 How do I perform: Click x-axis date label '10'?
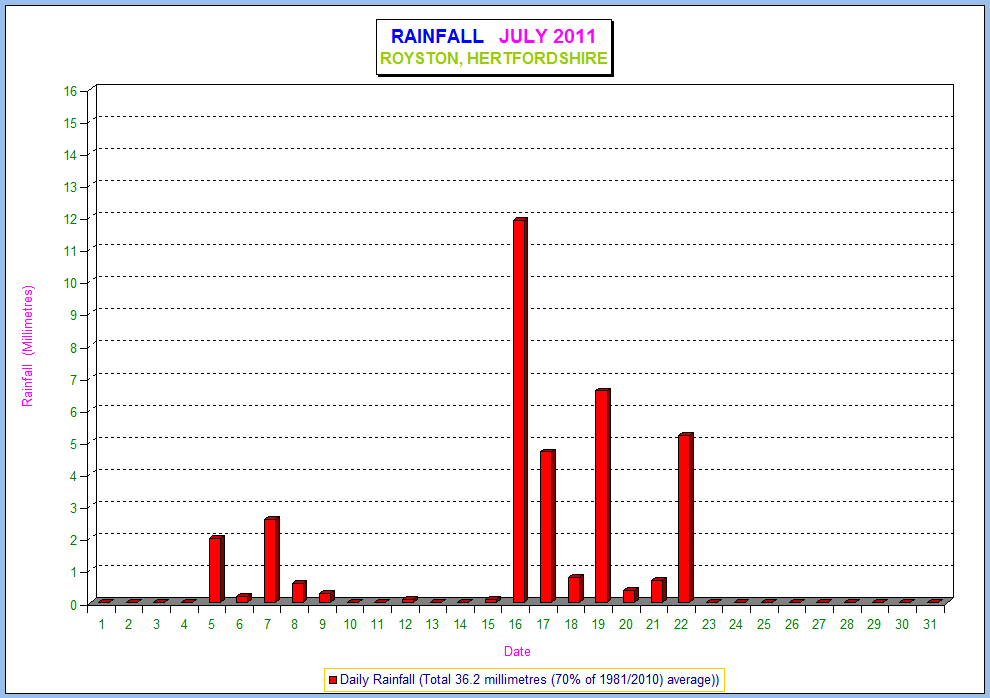[350, 624]
